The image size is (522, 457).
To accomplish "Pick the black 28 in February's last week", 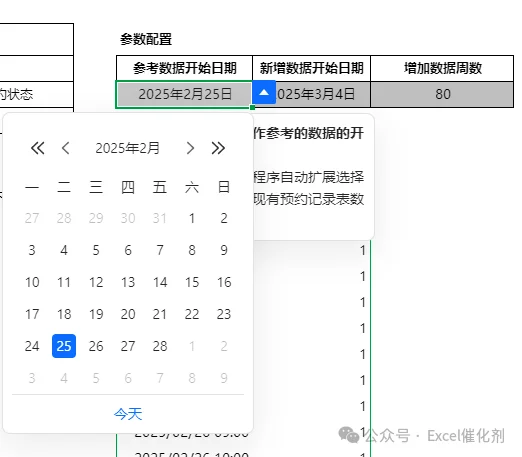I will pyautogui.click(x=160, y=346).
